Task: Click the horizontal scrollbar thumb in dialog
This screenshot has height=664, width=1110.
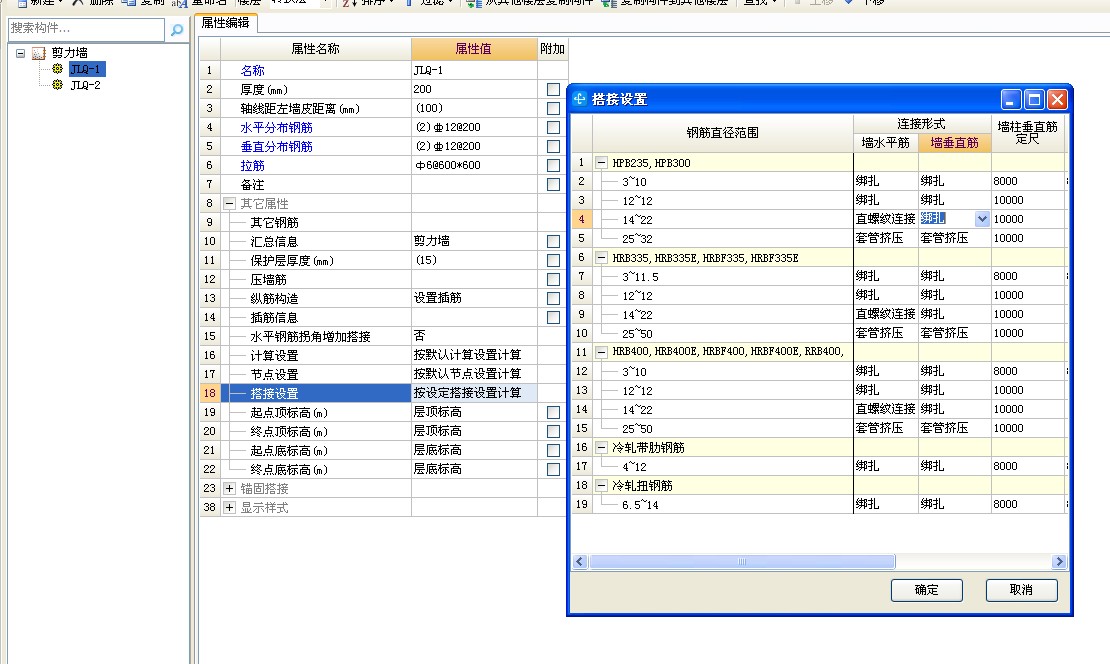Action: [x=742, y=562]
